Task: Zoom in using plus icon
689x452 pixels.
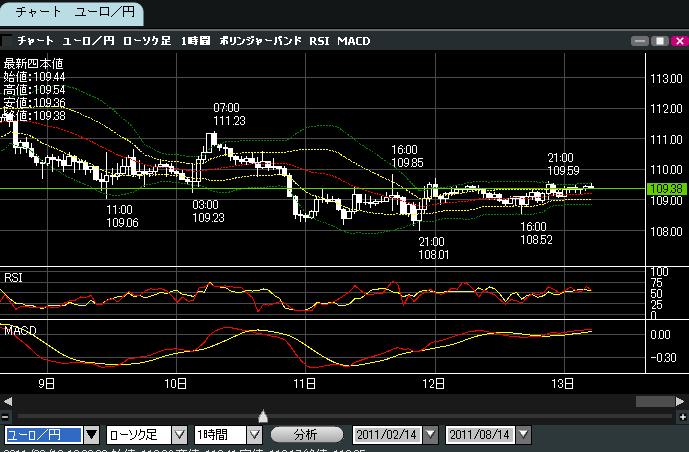Action: pos(682,416)
